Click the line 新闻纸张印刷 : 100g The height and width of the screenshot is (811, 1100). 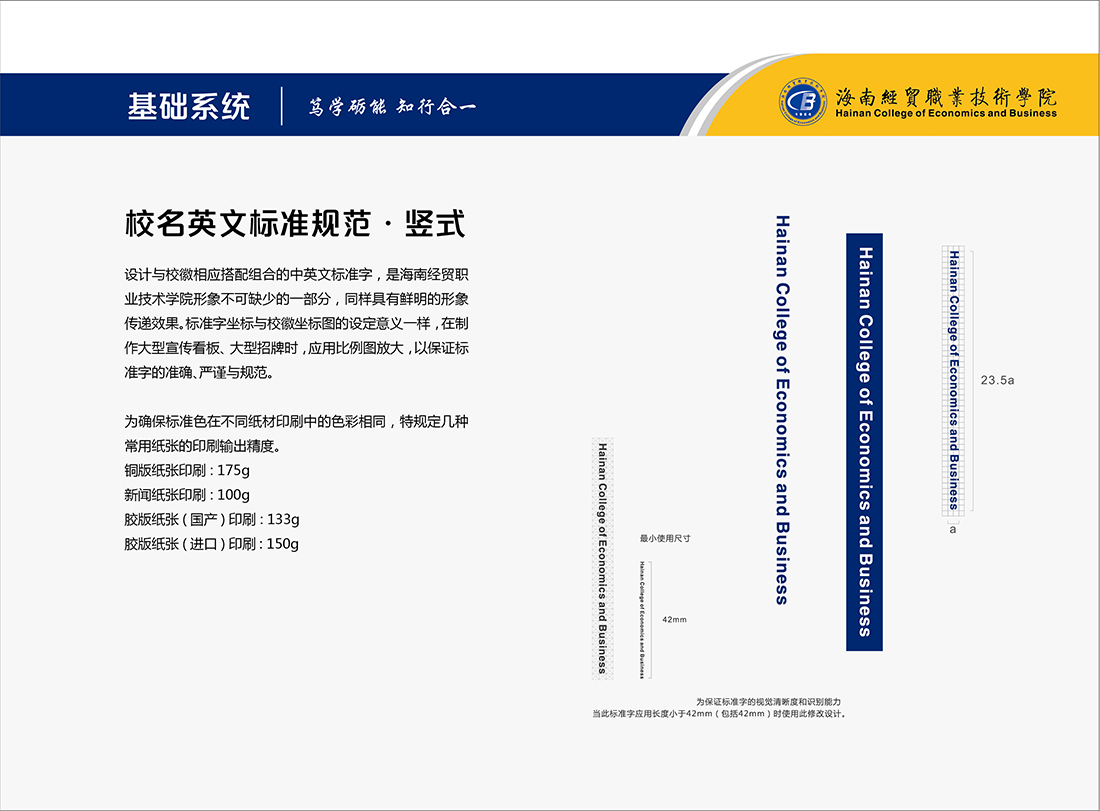click(x=187, y=495)
